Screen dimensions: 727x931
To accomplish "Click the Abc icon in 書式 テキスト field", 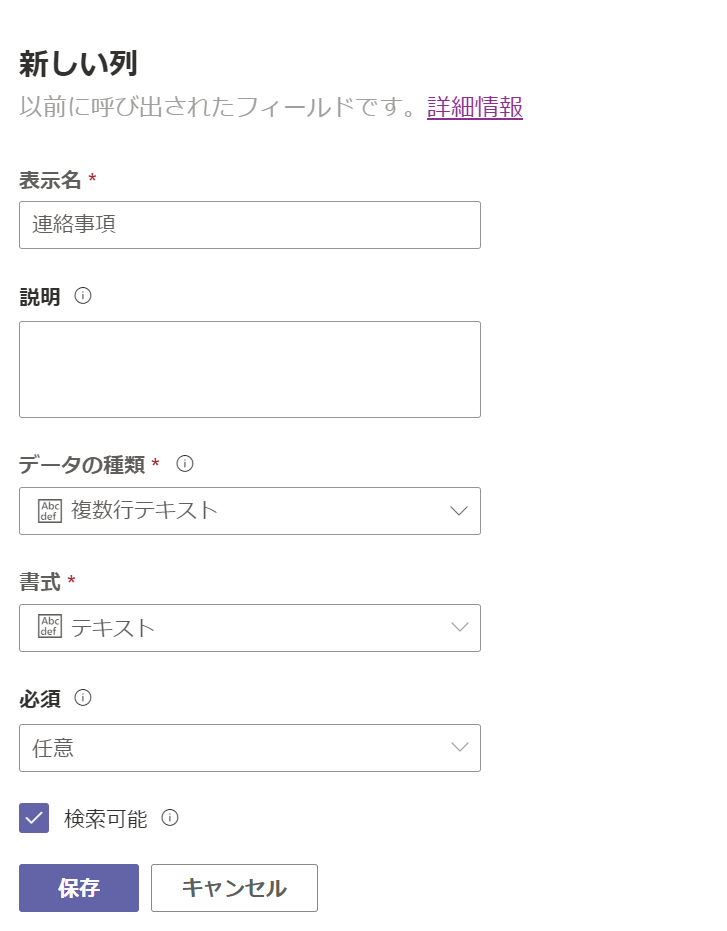I will 49,628.
